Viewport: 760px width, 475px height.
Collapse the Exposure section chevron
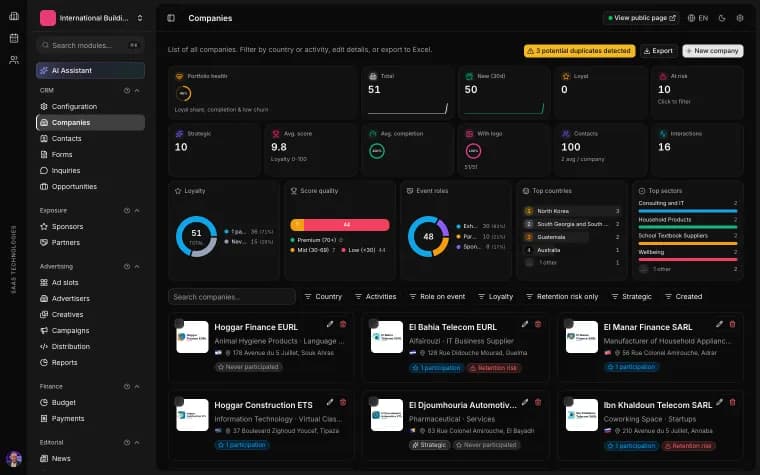pyautogui.click(x=137, y=210)
